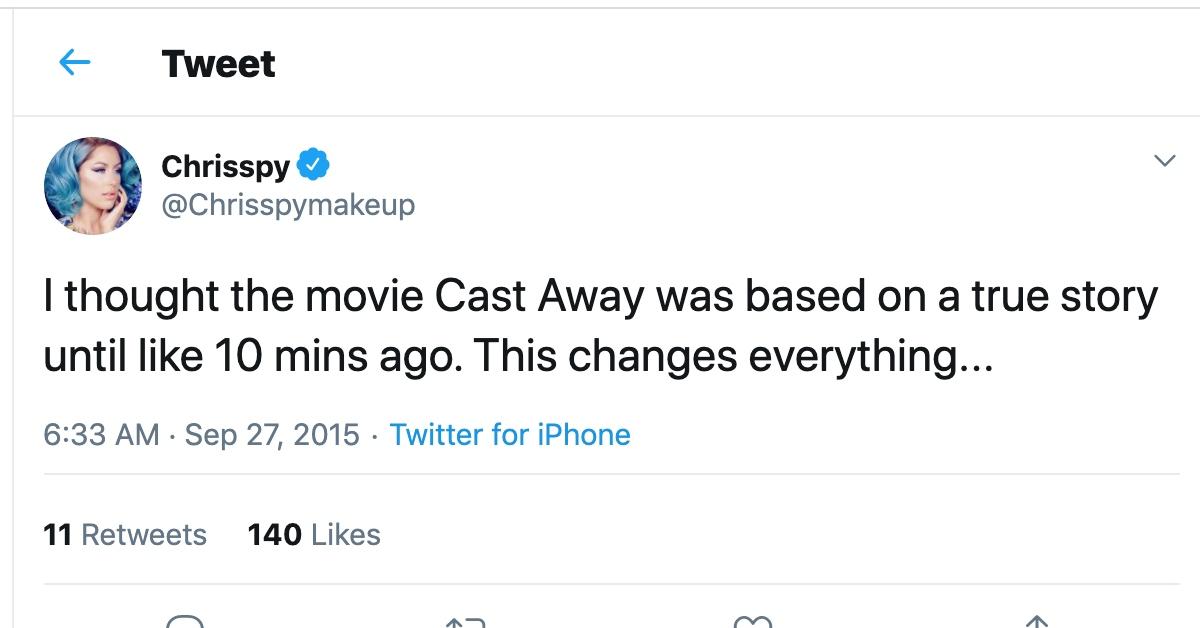
Task: Open the Chrisspy display name link
Action: [225, 165]
